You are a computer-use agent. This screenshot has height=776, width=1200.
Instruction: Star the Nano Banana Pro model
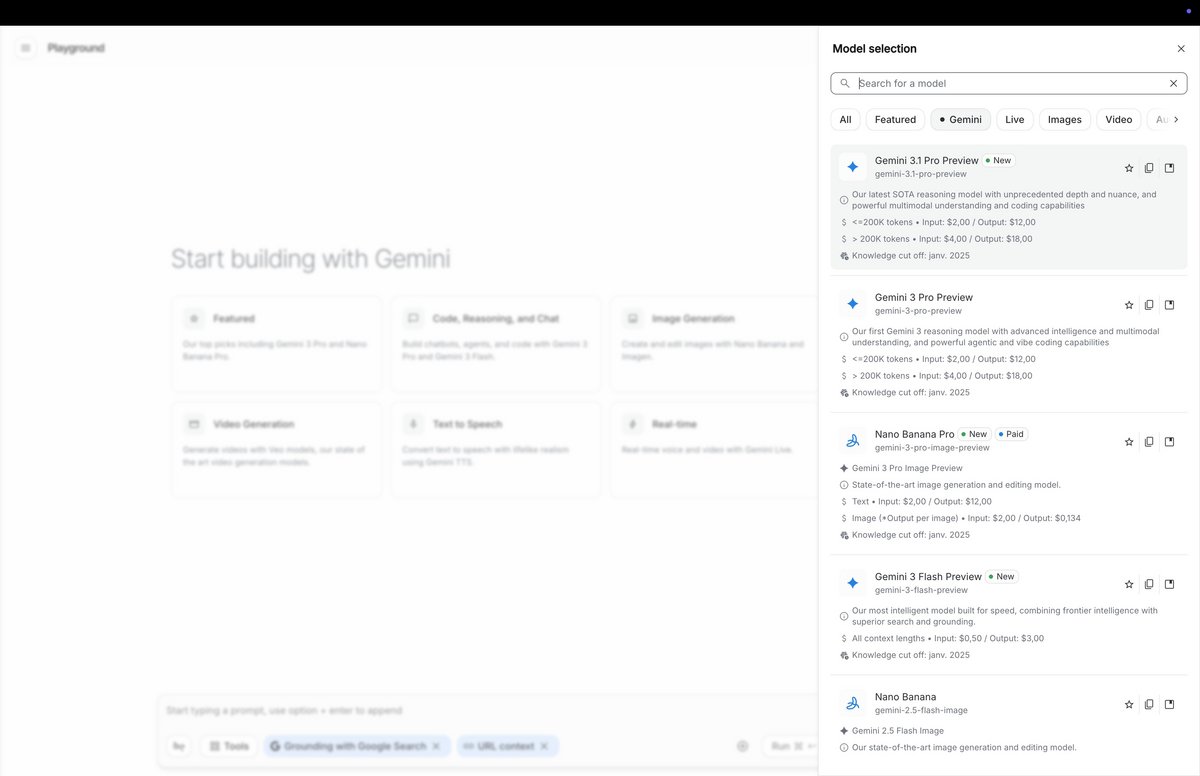(x=1129, y=441)
